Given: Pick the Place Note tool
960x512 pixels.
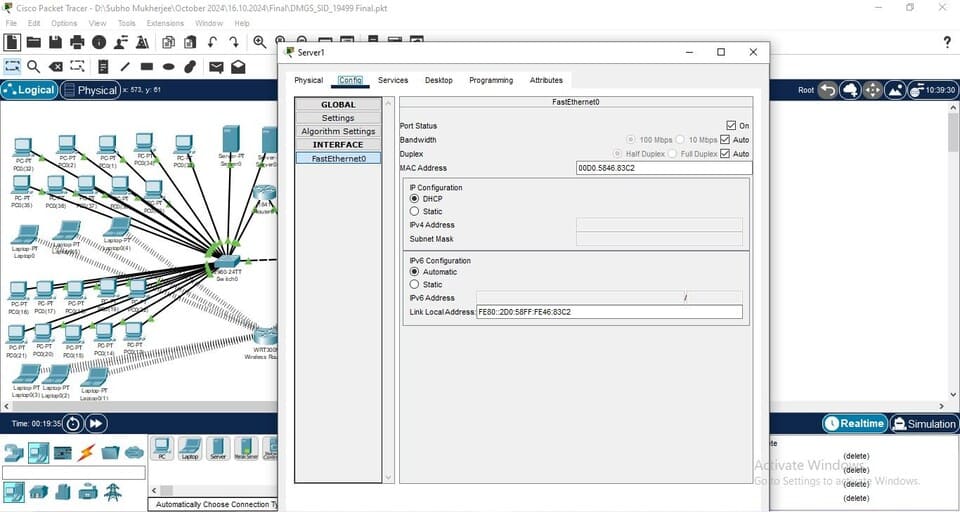Looking at the screenshot, I should [103, 66].
